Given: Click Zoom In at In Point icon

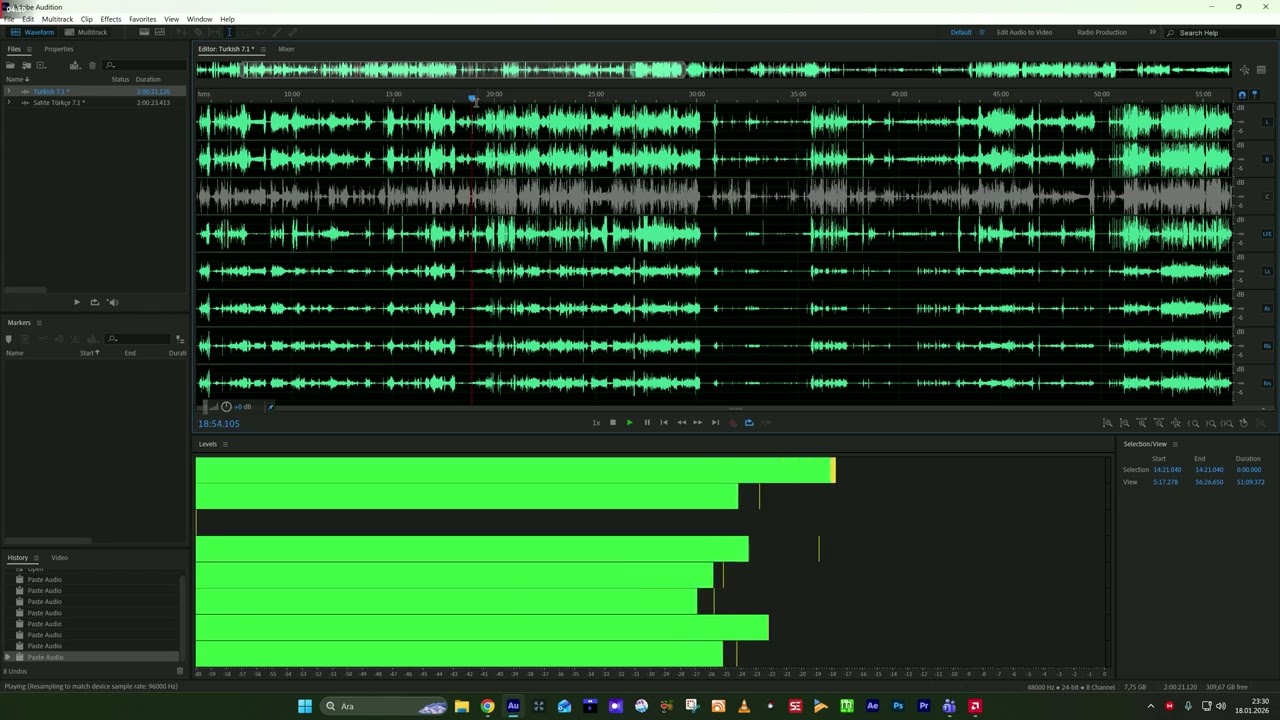Looking at the screenshot, I should click(1193, 423).
